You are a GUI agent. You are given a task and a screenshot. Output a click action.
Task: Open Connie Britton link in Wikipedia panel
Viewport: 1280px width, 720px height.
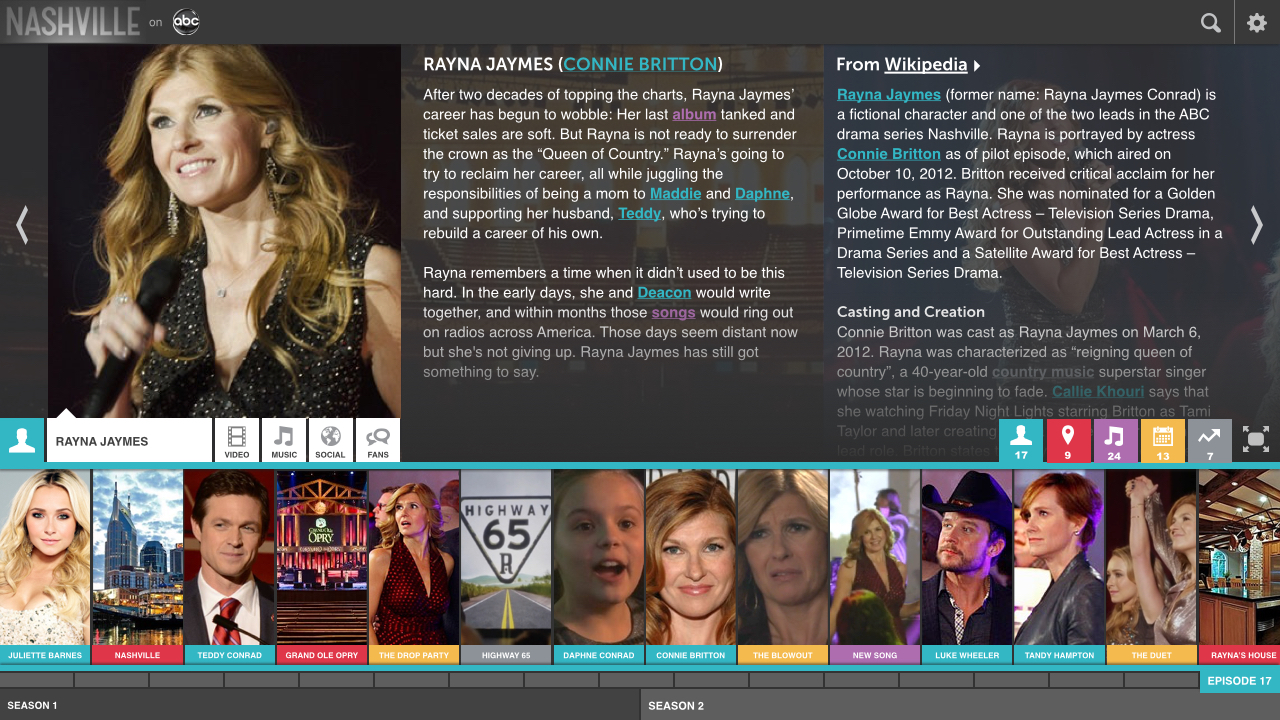point(889,154)
